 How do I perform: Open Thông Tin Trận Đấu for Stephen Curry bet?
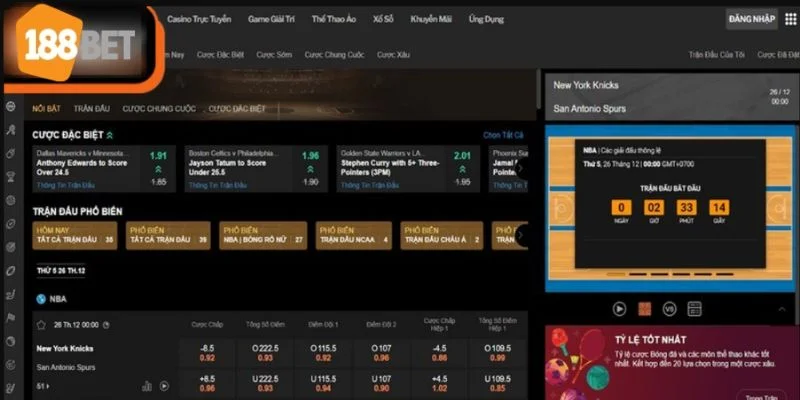[370, 185]
